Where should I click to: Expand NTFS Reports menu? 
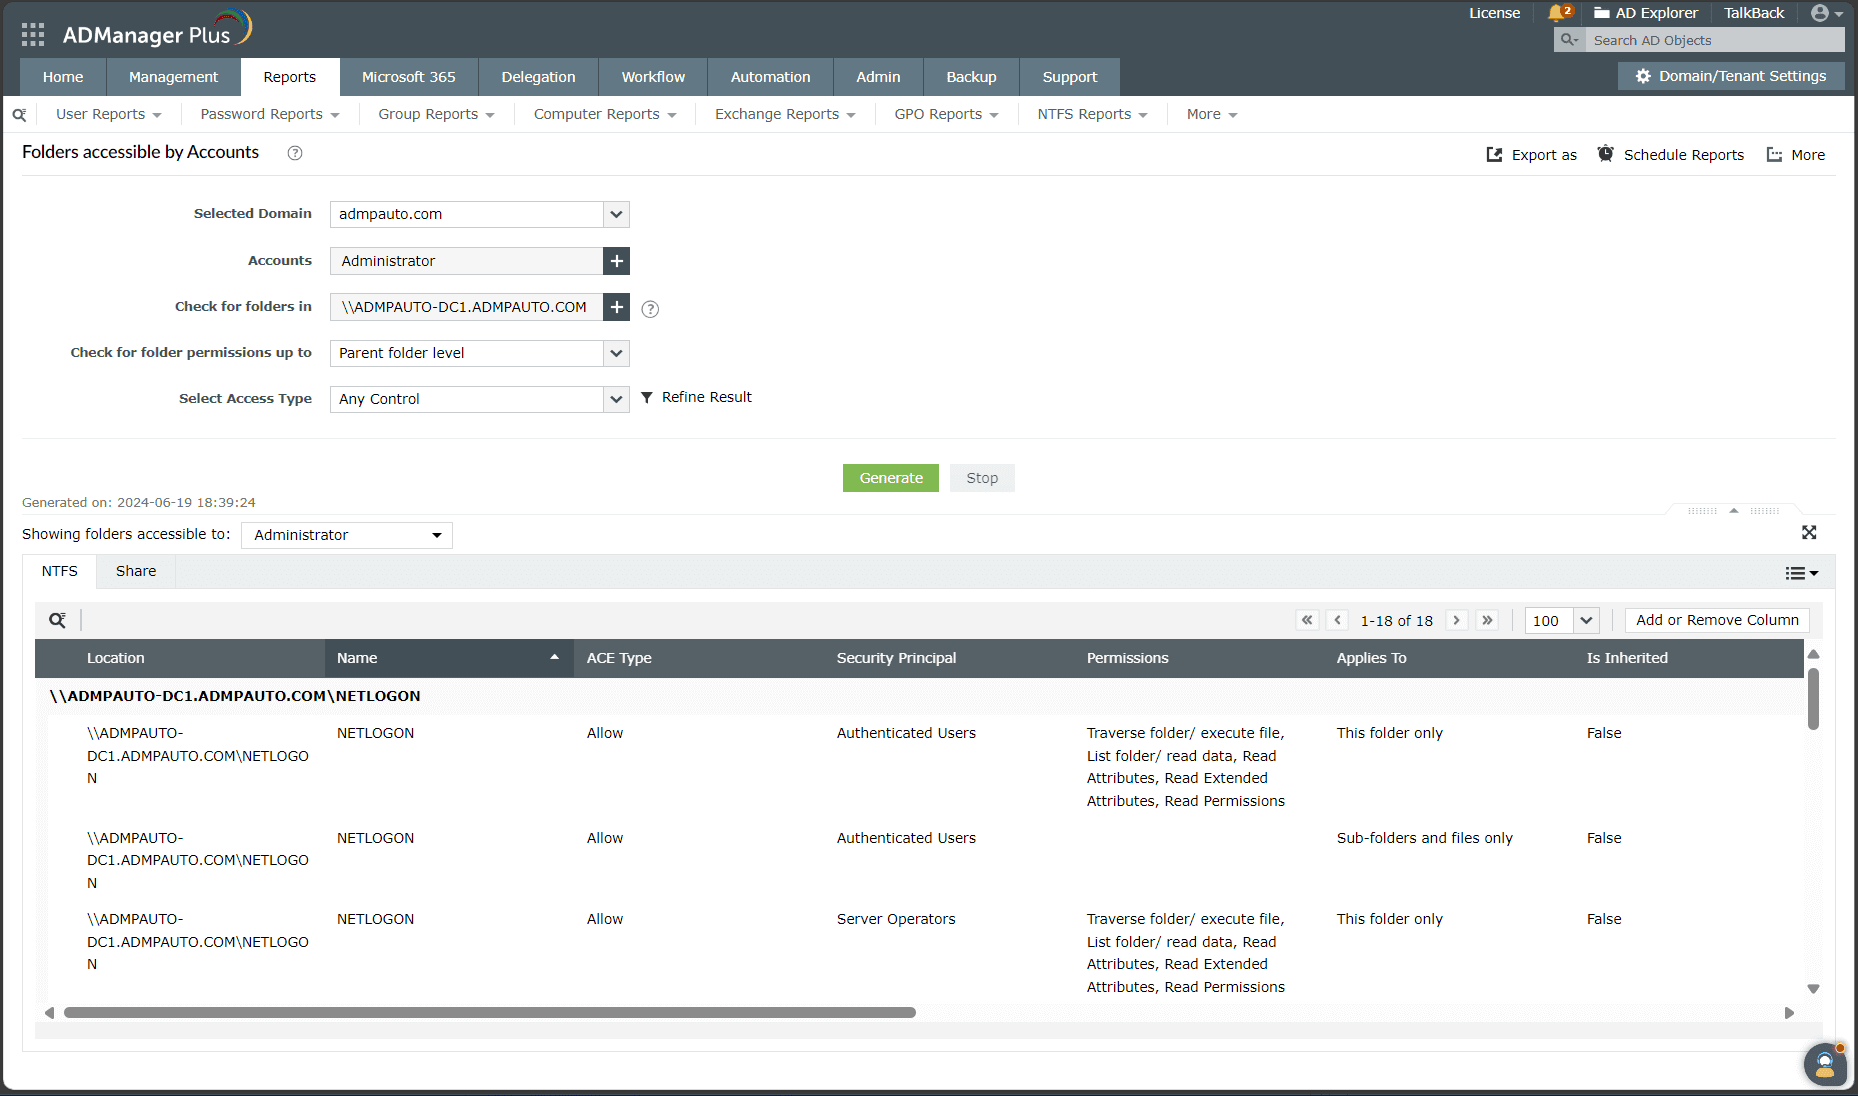coord(1092,114)
